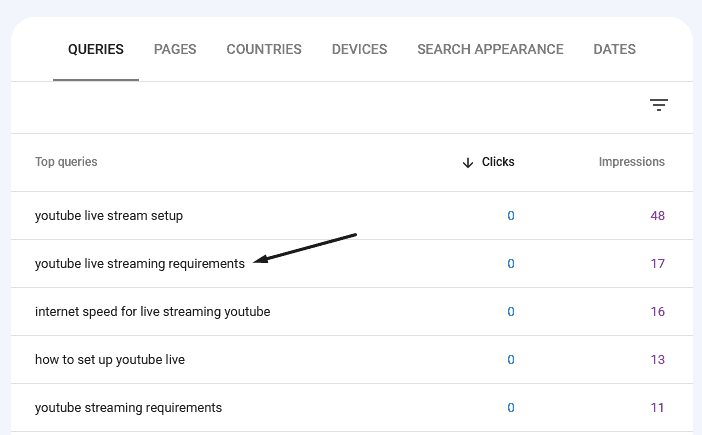Open query "internet speed for live streaming youtube"
The width and height of the screenshot is (702, 435).
coord(153,311)
